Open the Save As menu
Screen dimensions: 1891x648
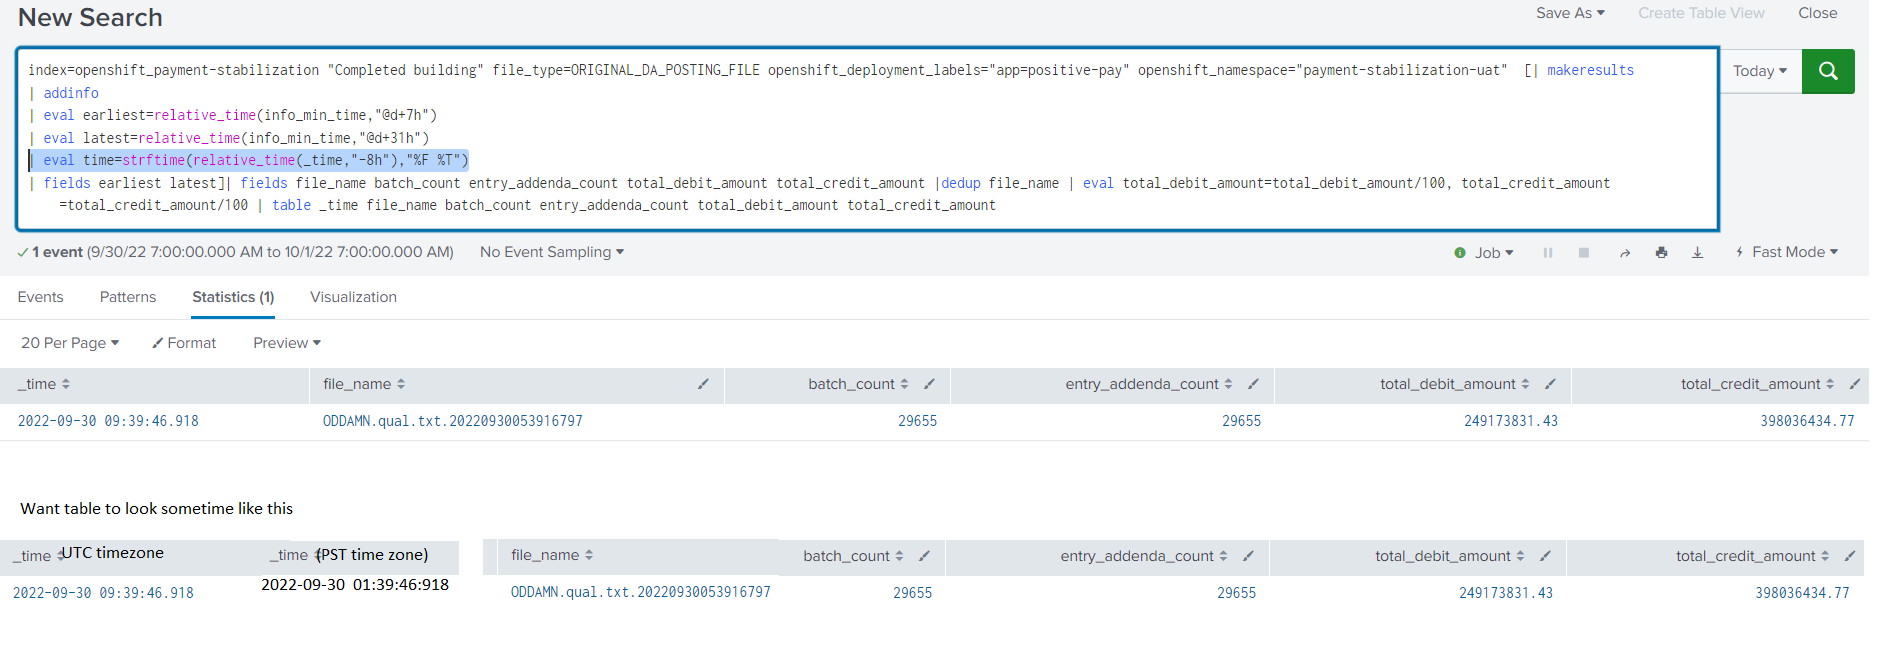[1570, 13]
